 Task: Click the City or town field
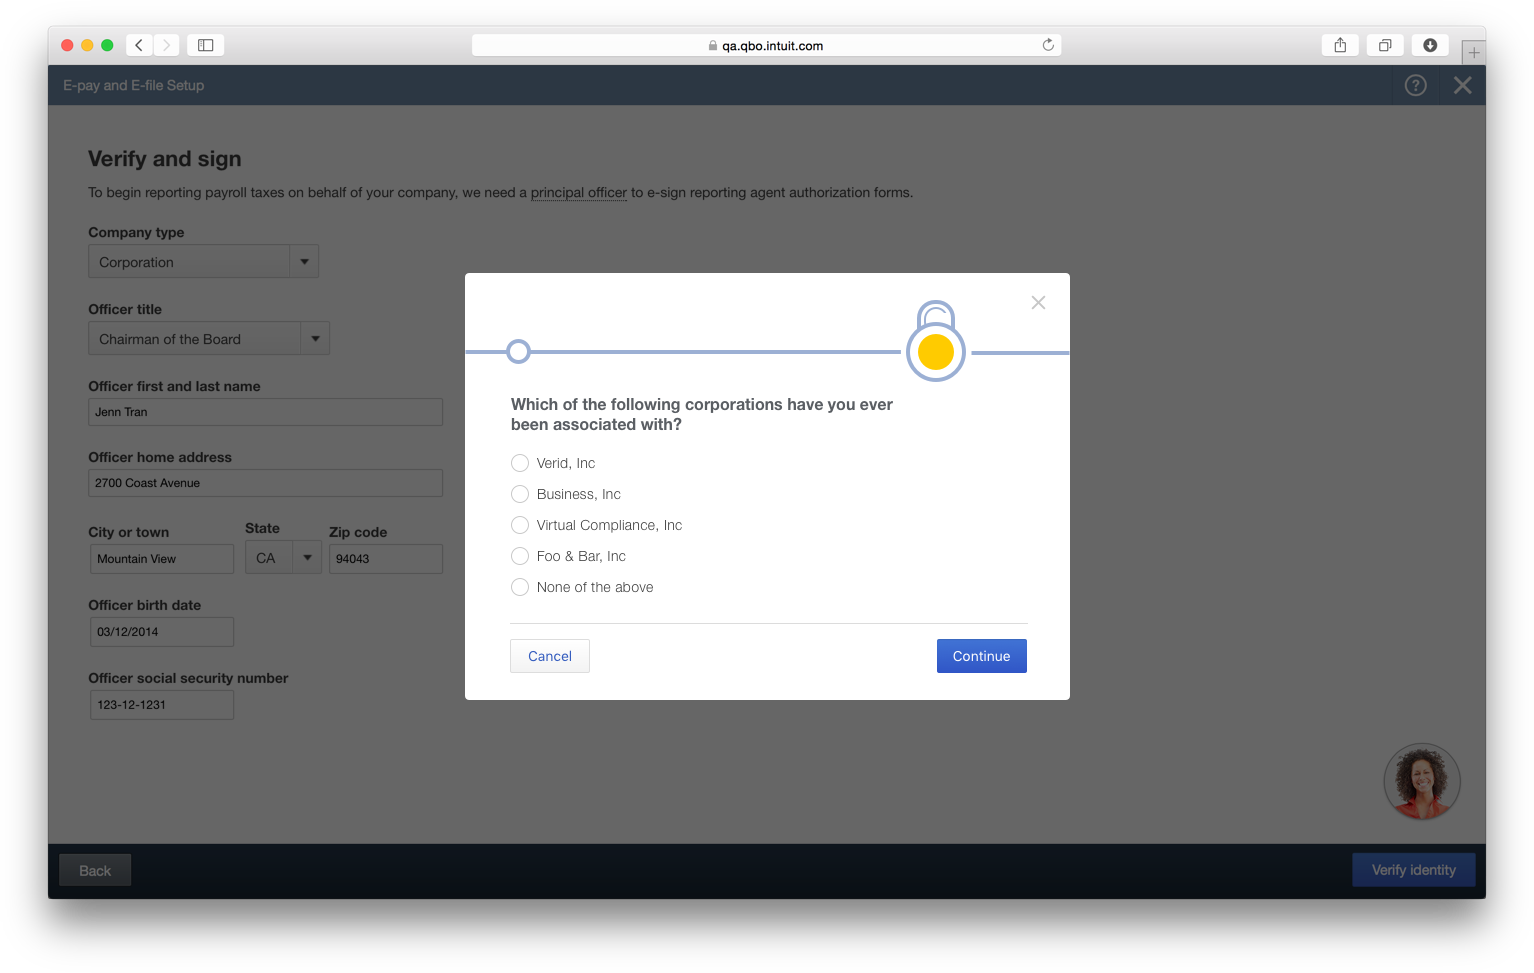tap(161, 559)
